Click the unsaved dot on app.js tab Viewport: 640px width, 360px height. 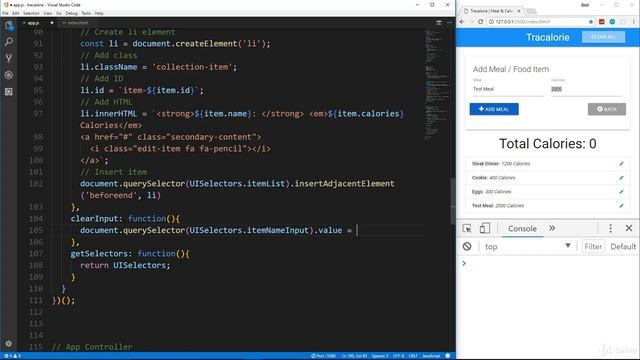click(x=52, y=23)
